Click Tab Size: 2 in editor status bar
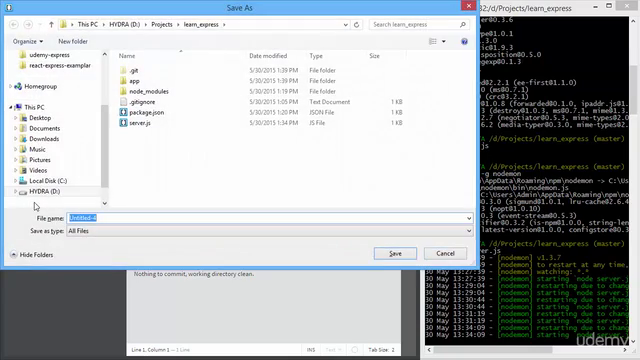 click(381, 350)
